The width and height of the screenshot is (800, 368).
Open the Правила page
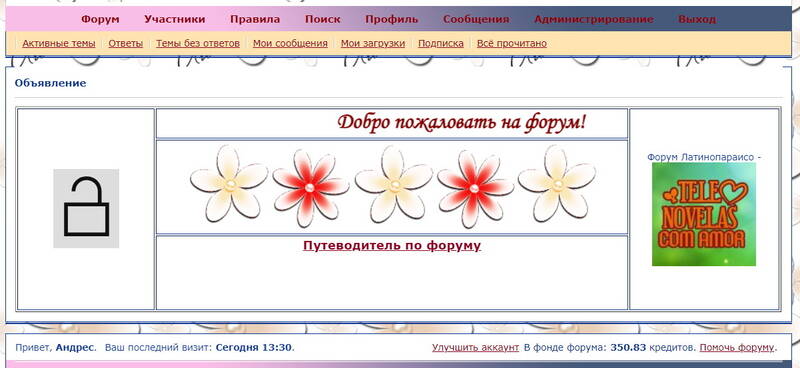click(255, 19)
